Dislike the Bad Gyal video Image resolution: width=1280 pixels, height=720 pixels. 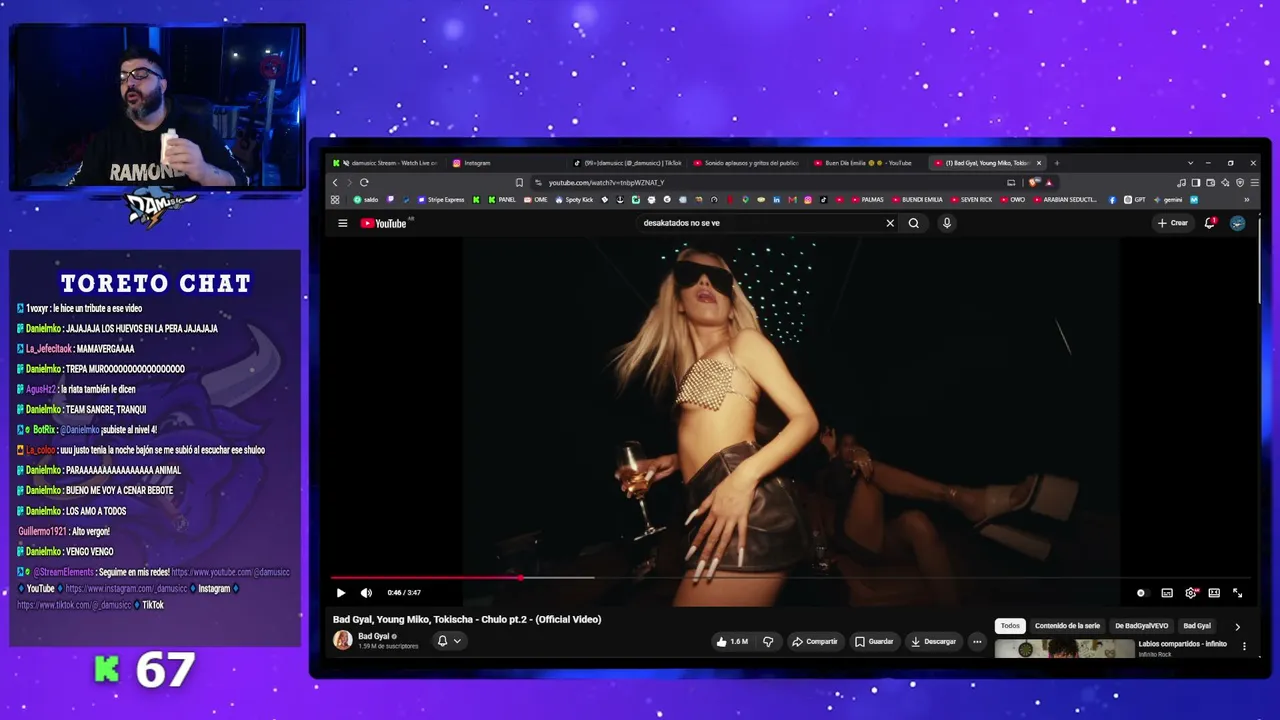(768, 642)
